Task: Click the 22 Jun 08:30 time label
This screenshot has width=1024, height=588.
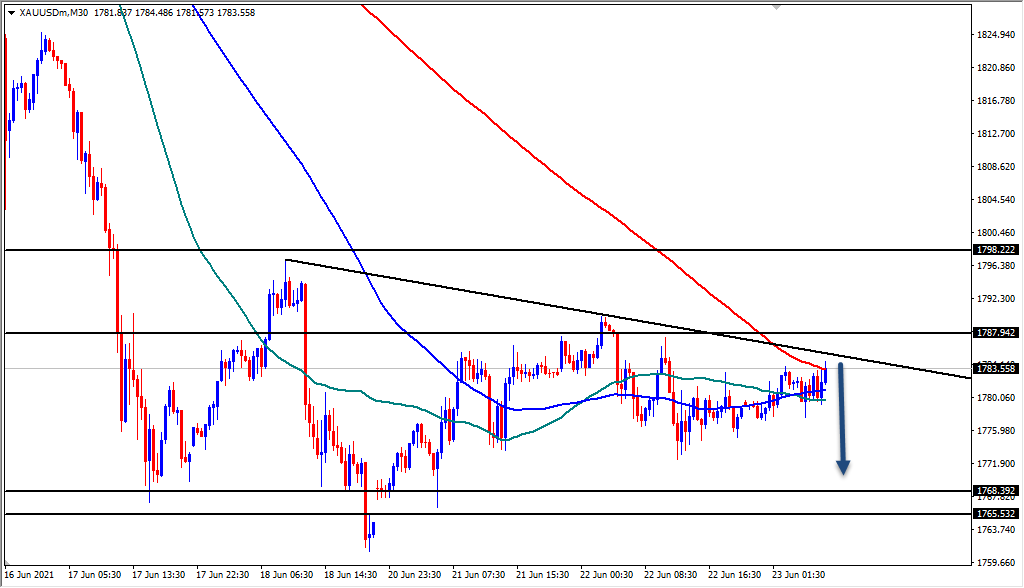Action: 670,575
